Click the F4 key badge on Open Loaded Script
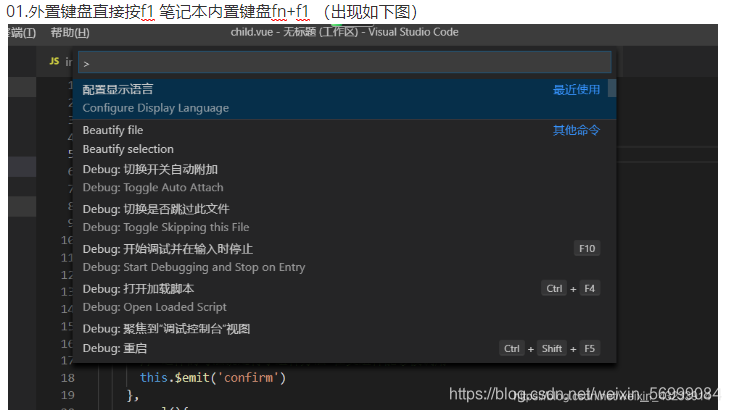 coord(590,289)
